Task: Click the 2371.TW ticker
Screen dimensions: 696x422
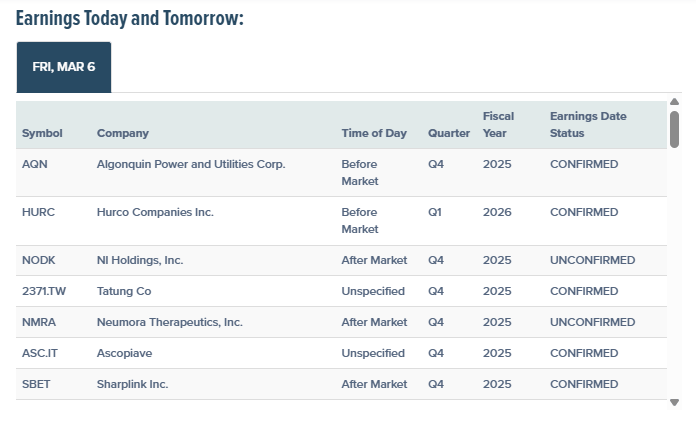Action: click(x=45, y=291)
